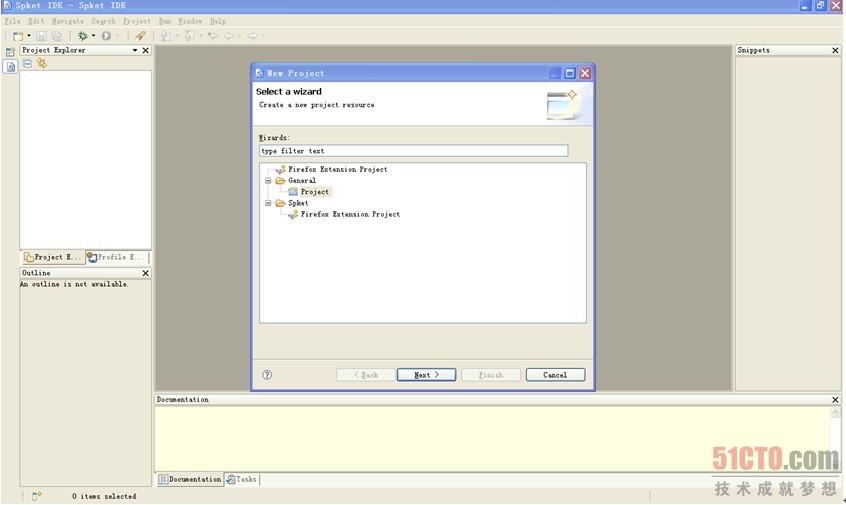Click the New wizard toolbar icon
846x505 pixels.
pyautogui.click(x=18, y=36)
